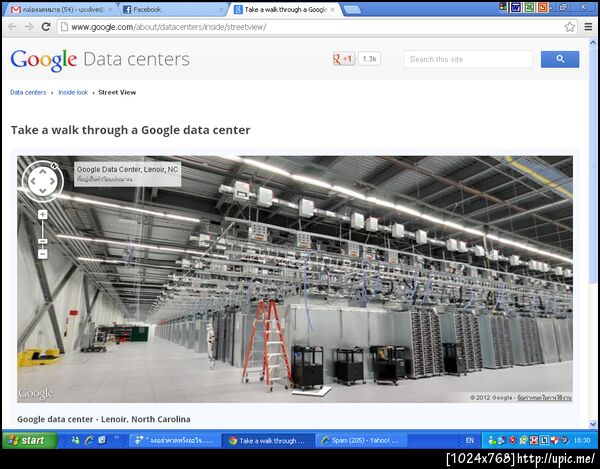Click the Office shortcut bar menu icon
The height and width of the screenshot is (469, 600).
coord(503,7)
